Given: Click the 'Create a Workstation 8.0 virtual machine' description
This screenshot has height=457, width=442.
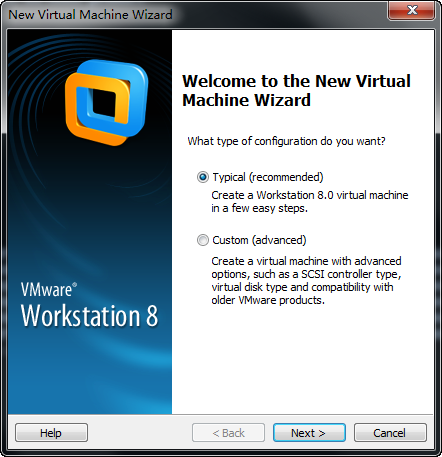Looking at the screenshot, I should pyautogui.click(x=310, y=201).
